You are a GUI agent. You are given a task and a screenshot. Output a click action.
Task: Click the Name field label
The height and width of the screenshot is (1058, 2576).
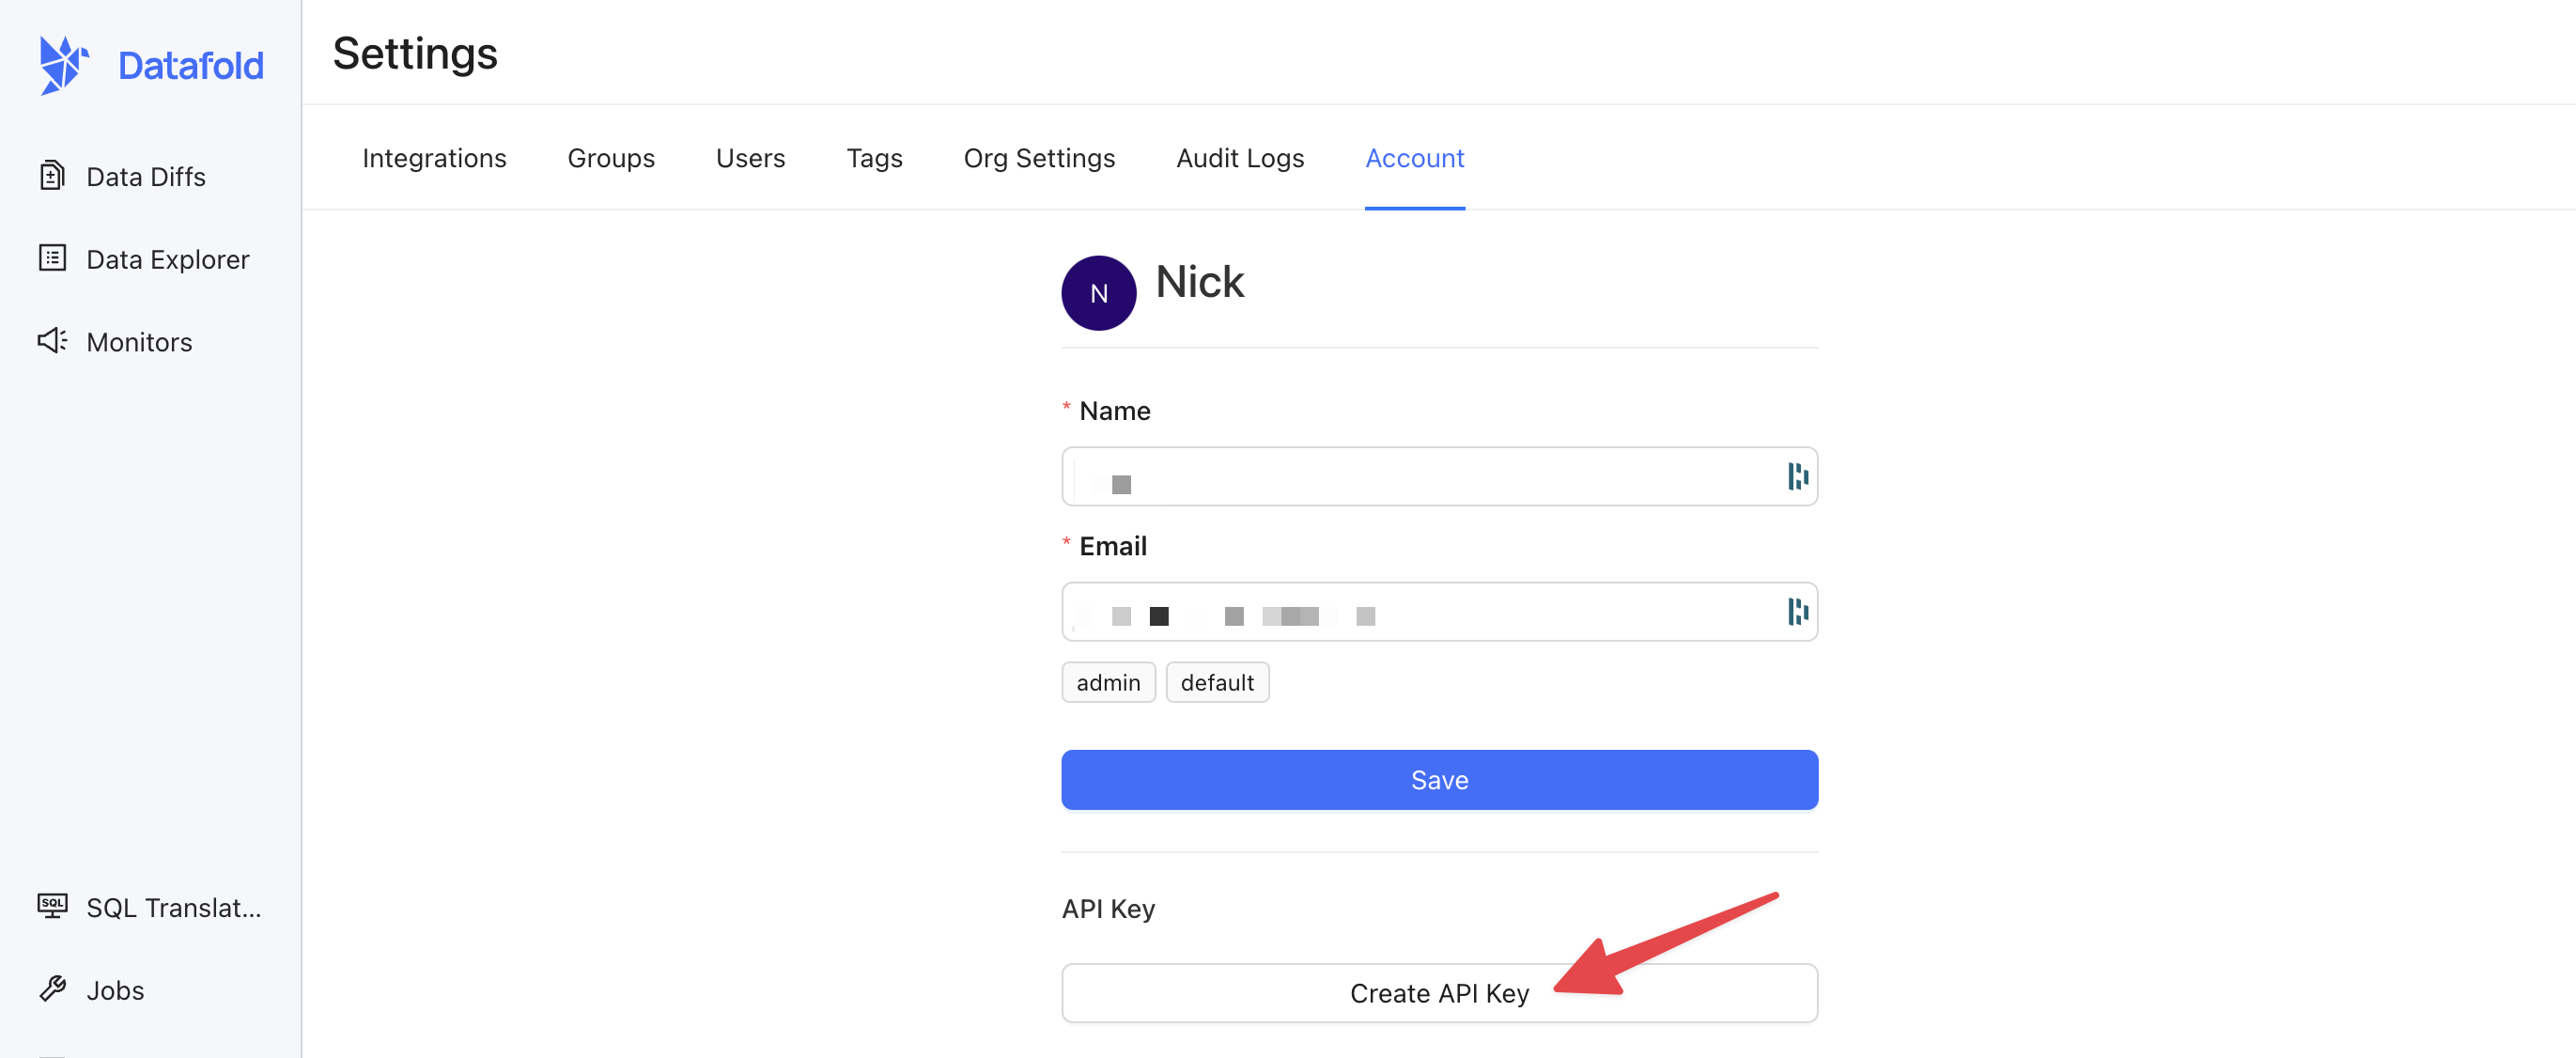pos(1114,411)
